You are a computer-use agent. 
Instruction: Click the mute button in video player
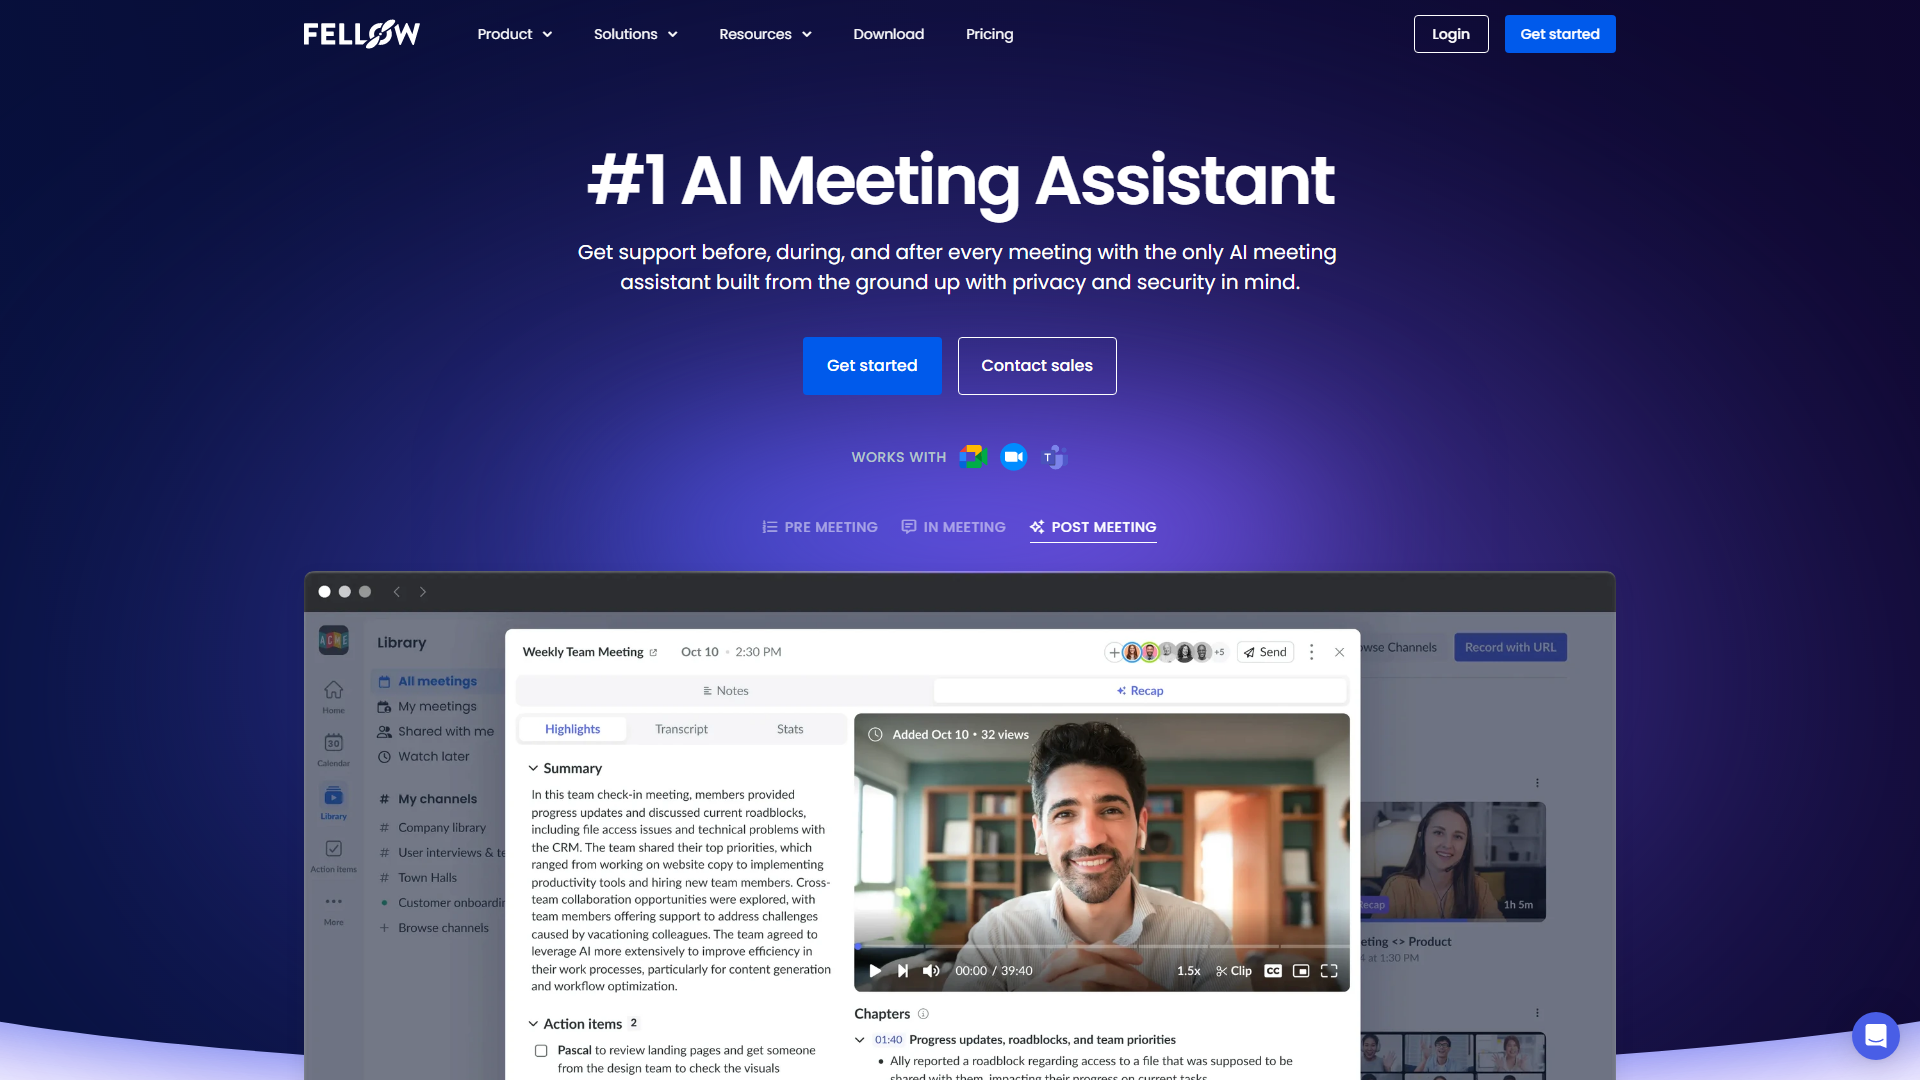(x=930, y=971)
